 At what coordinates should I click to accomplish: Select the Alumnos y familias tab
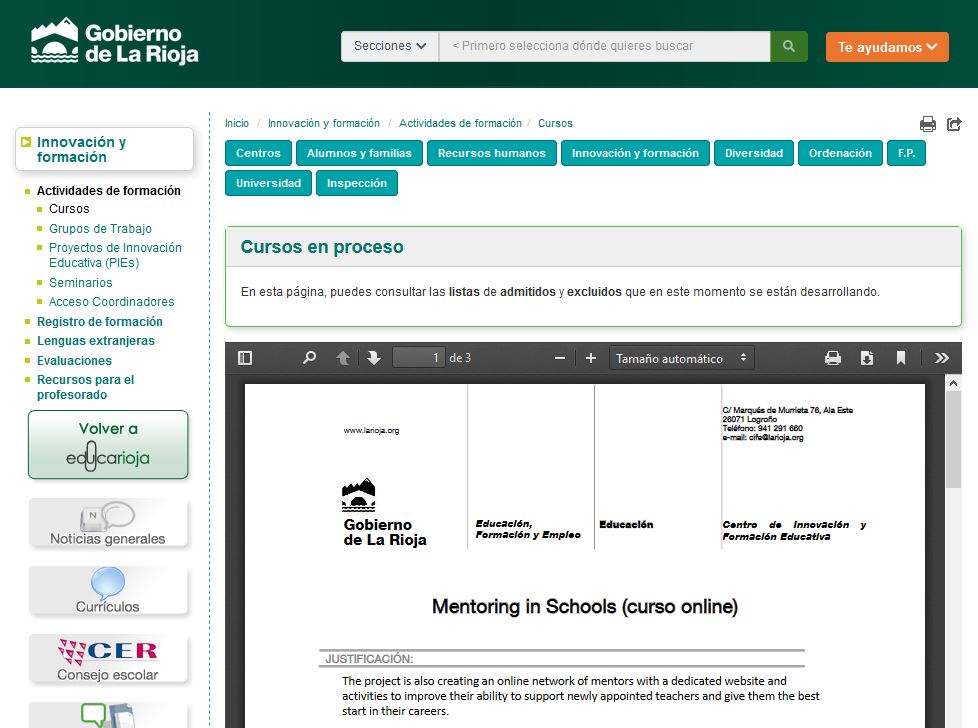[x=359, y=153]
